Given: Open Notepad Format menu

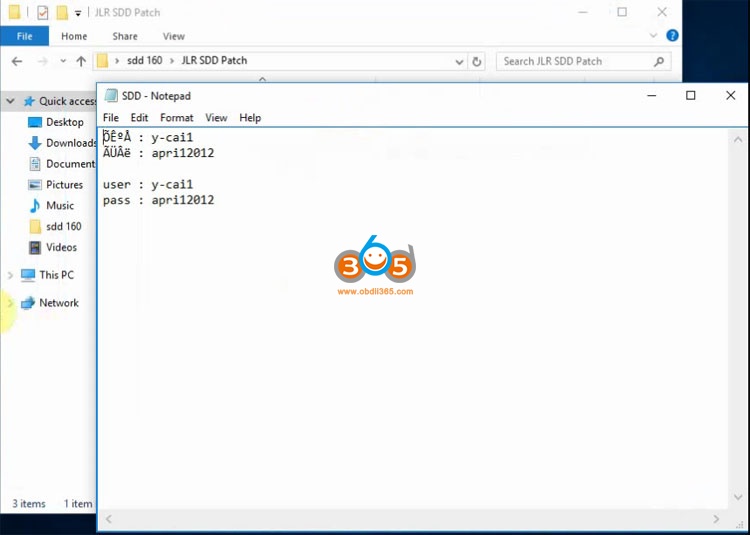Looking at the screenshot, I should 176,118.
